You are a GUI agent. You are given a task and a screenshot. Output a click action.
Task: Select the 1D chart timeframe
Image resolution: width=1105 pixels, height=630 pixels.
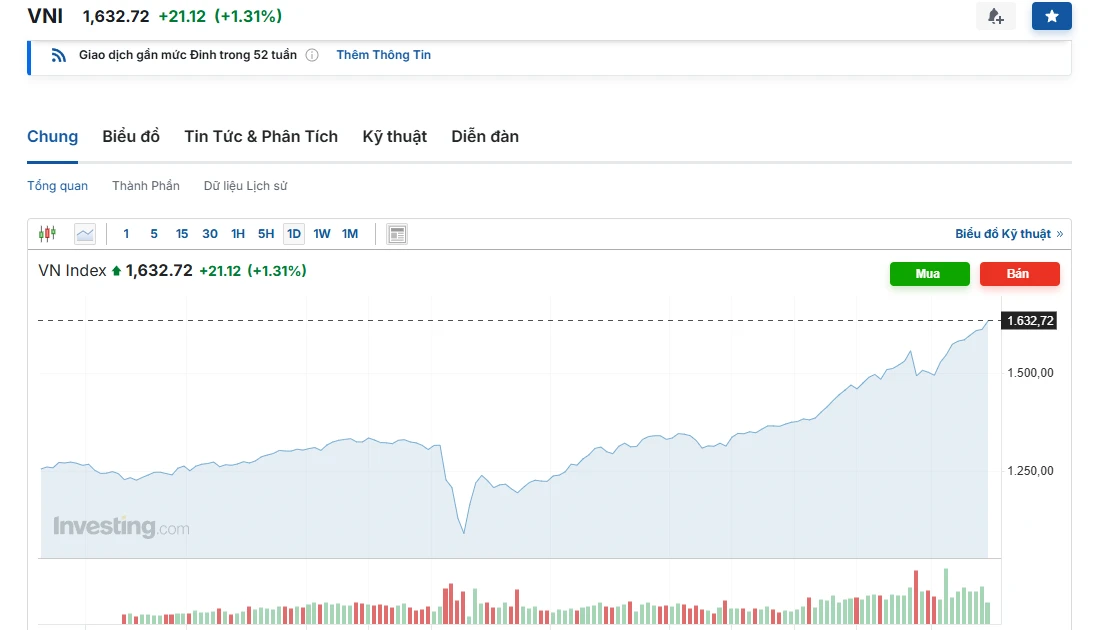[294, 234]
